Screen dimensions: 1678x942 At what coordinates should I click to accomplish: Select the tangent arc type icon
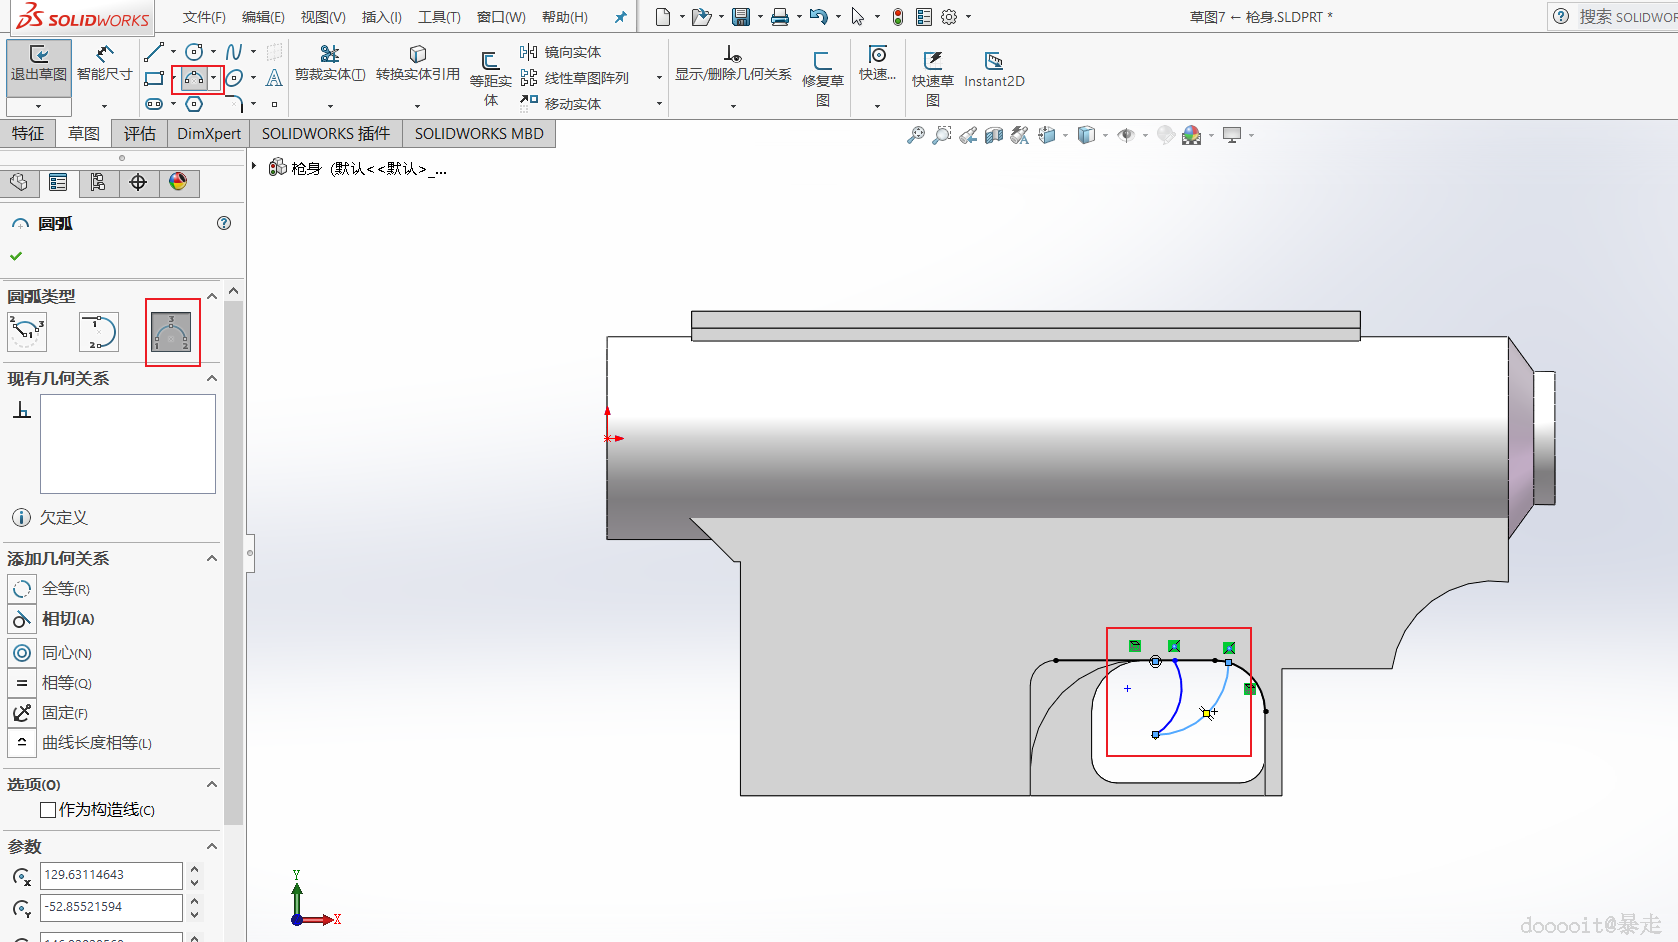[x=99, y=332]
